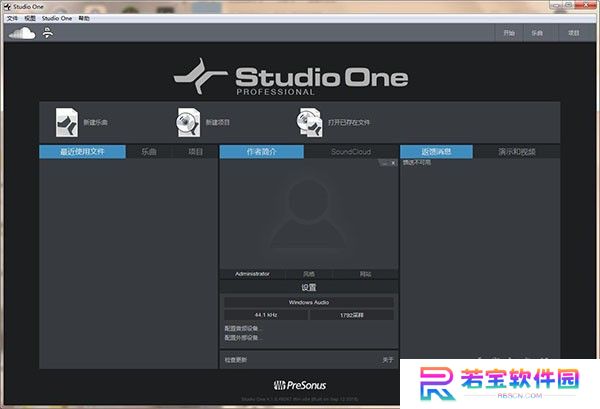
Task: Open the 44.1 kHz sample rate dropdown
Action: (x=266, y=315)
